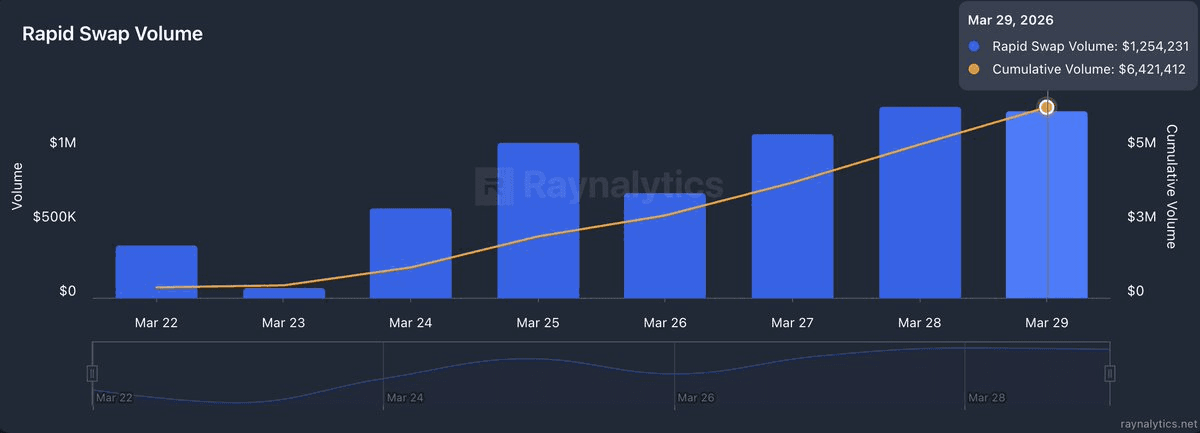Image resolution: width=1200 pixels, height=433 pixels.
Task: Select the Mar 28 volume bar
Action: pos(920,202)
